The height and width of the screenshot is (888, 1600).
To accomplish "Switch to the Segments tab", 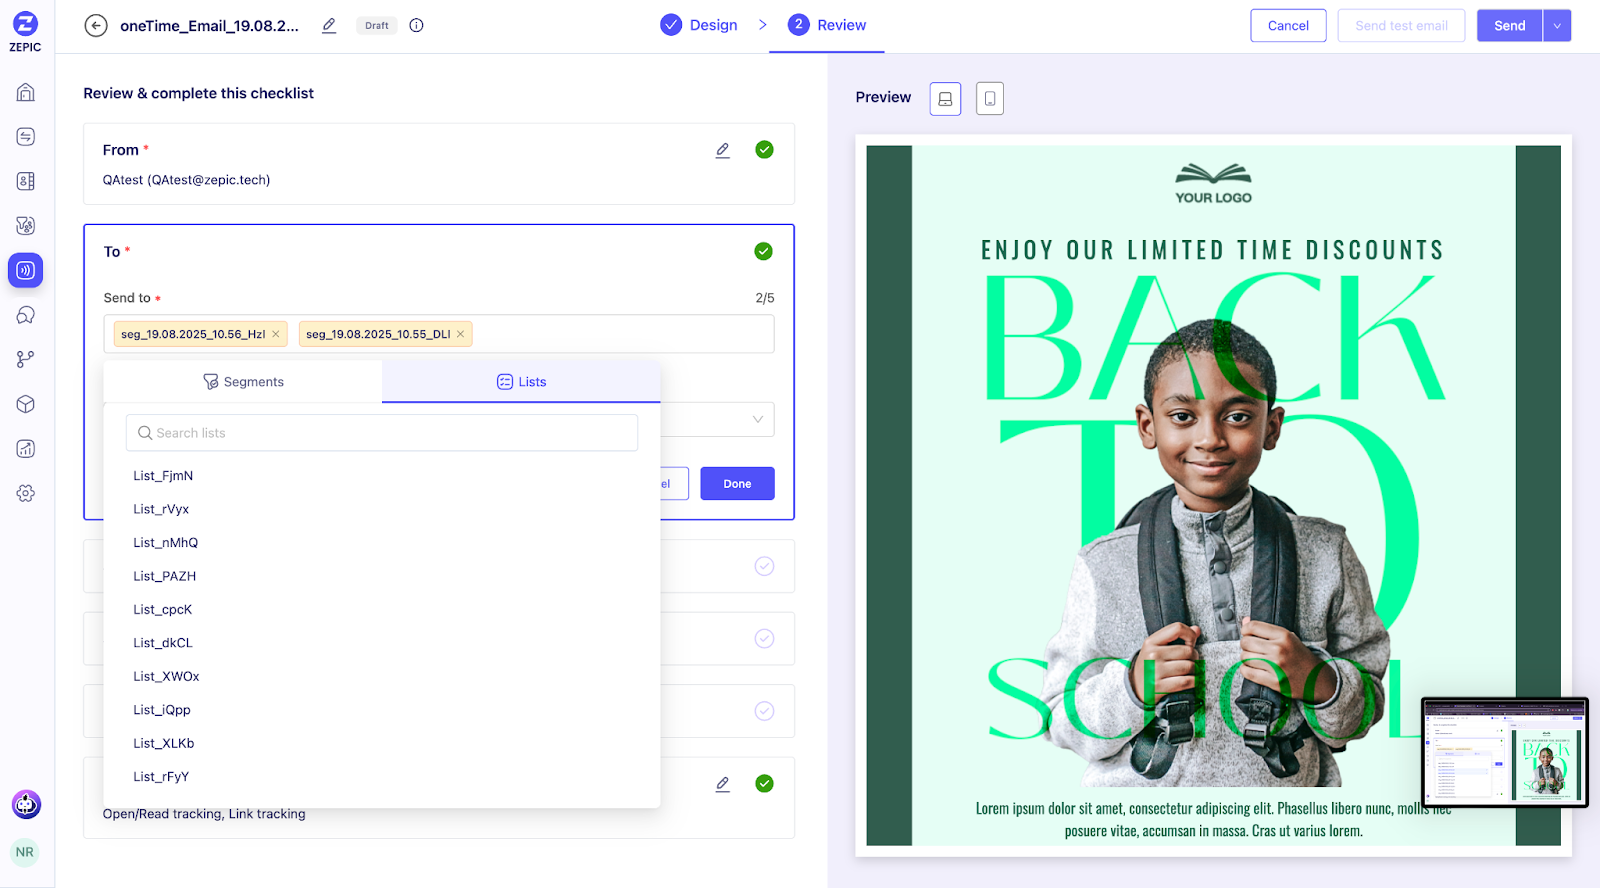I will [x=243, y=382].
